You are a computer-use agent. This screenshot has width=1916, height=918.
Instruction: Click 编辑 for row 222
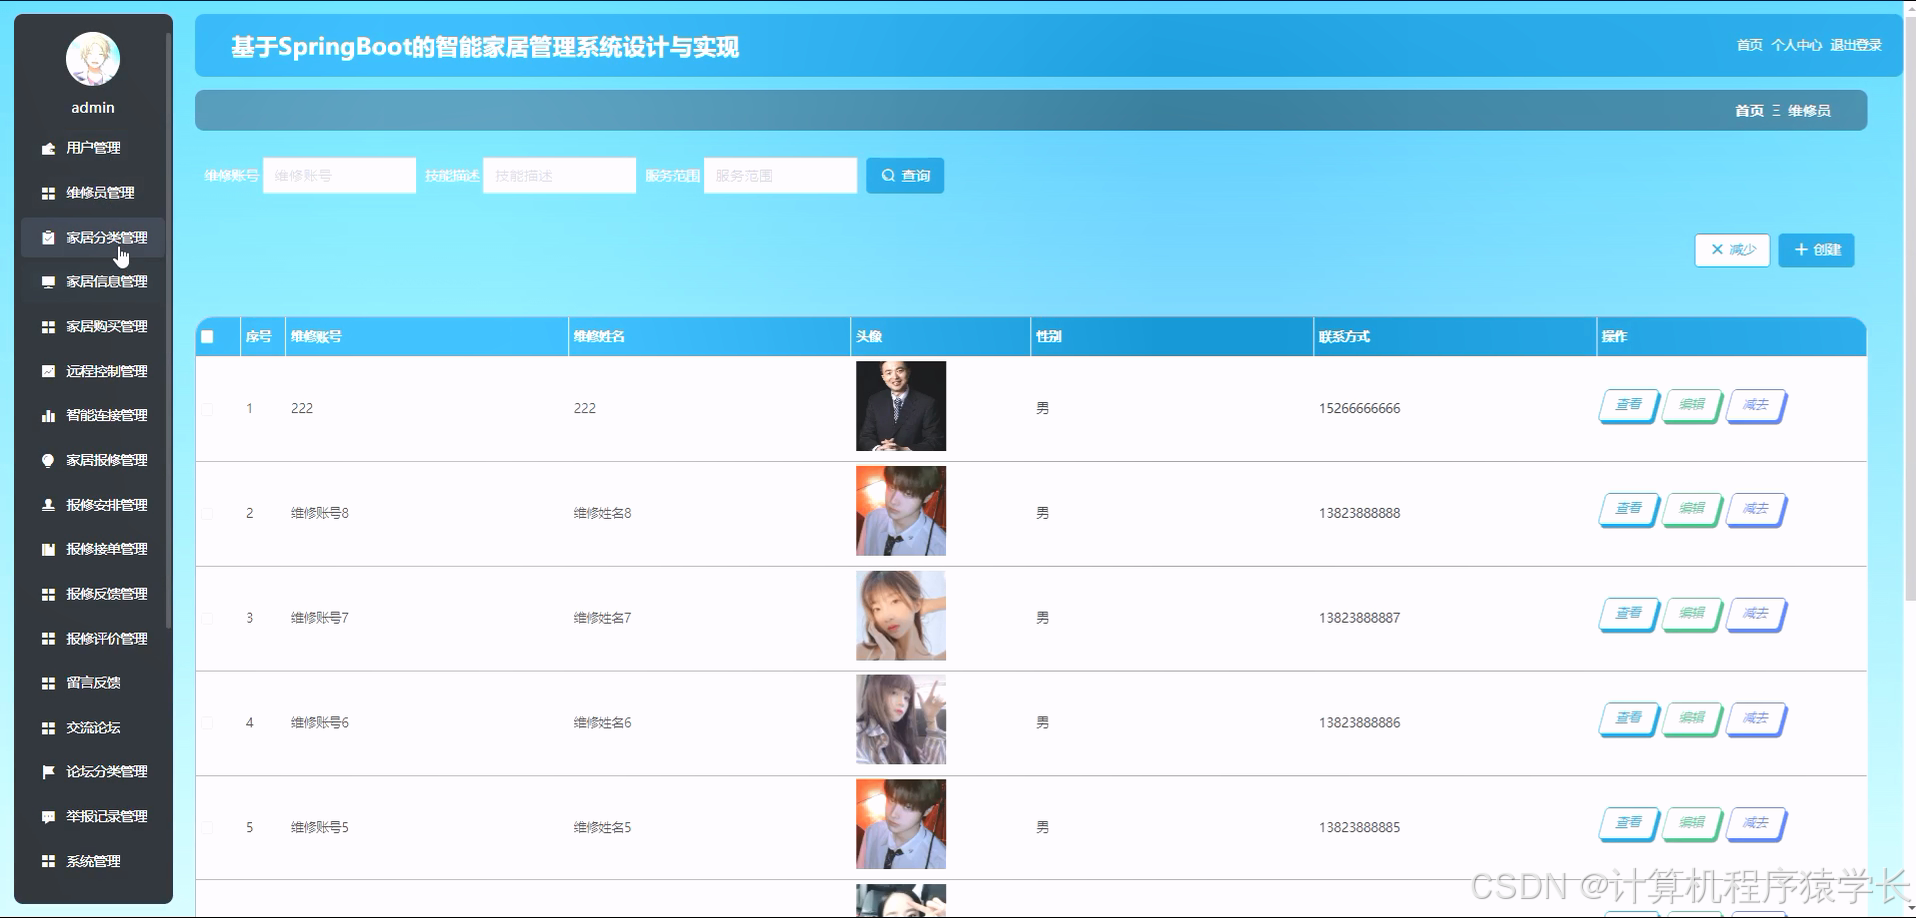(1691, 406)
